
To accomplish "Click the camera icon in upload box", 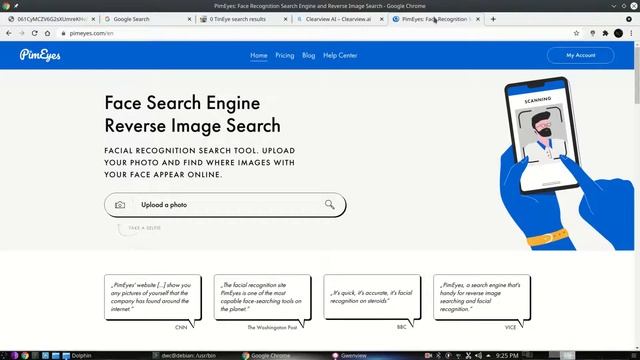I will click(x=120, y=205).
